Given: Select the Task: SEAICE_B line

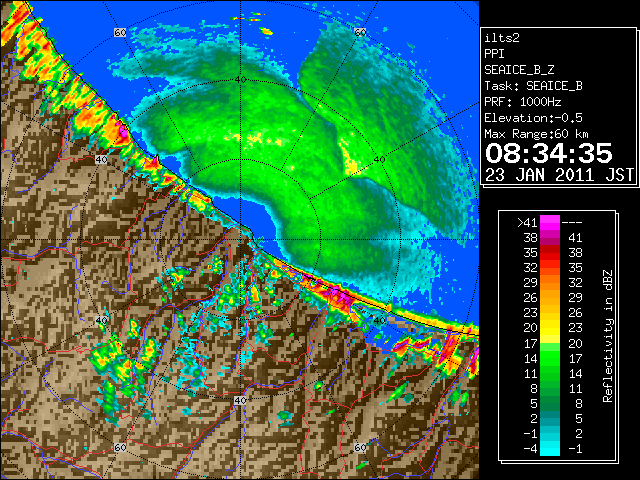Looking at the screenshot, I should 533,86.
